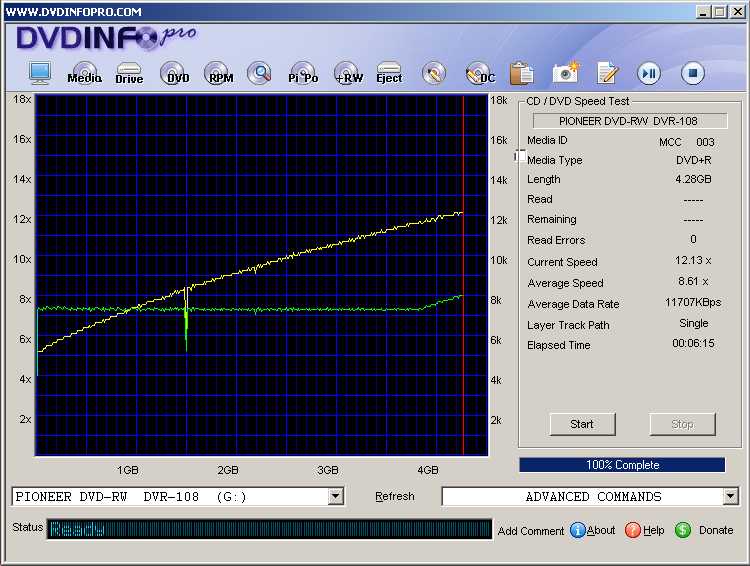The image size is (750, 566).
Task: Open the disc search magnifier tool
Action: click(260, 73)
